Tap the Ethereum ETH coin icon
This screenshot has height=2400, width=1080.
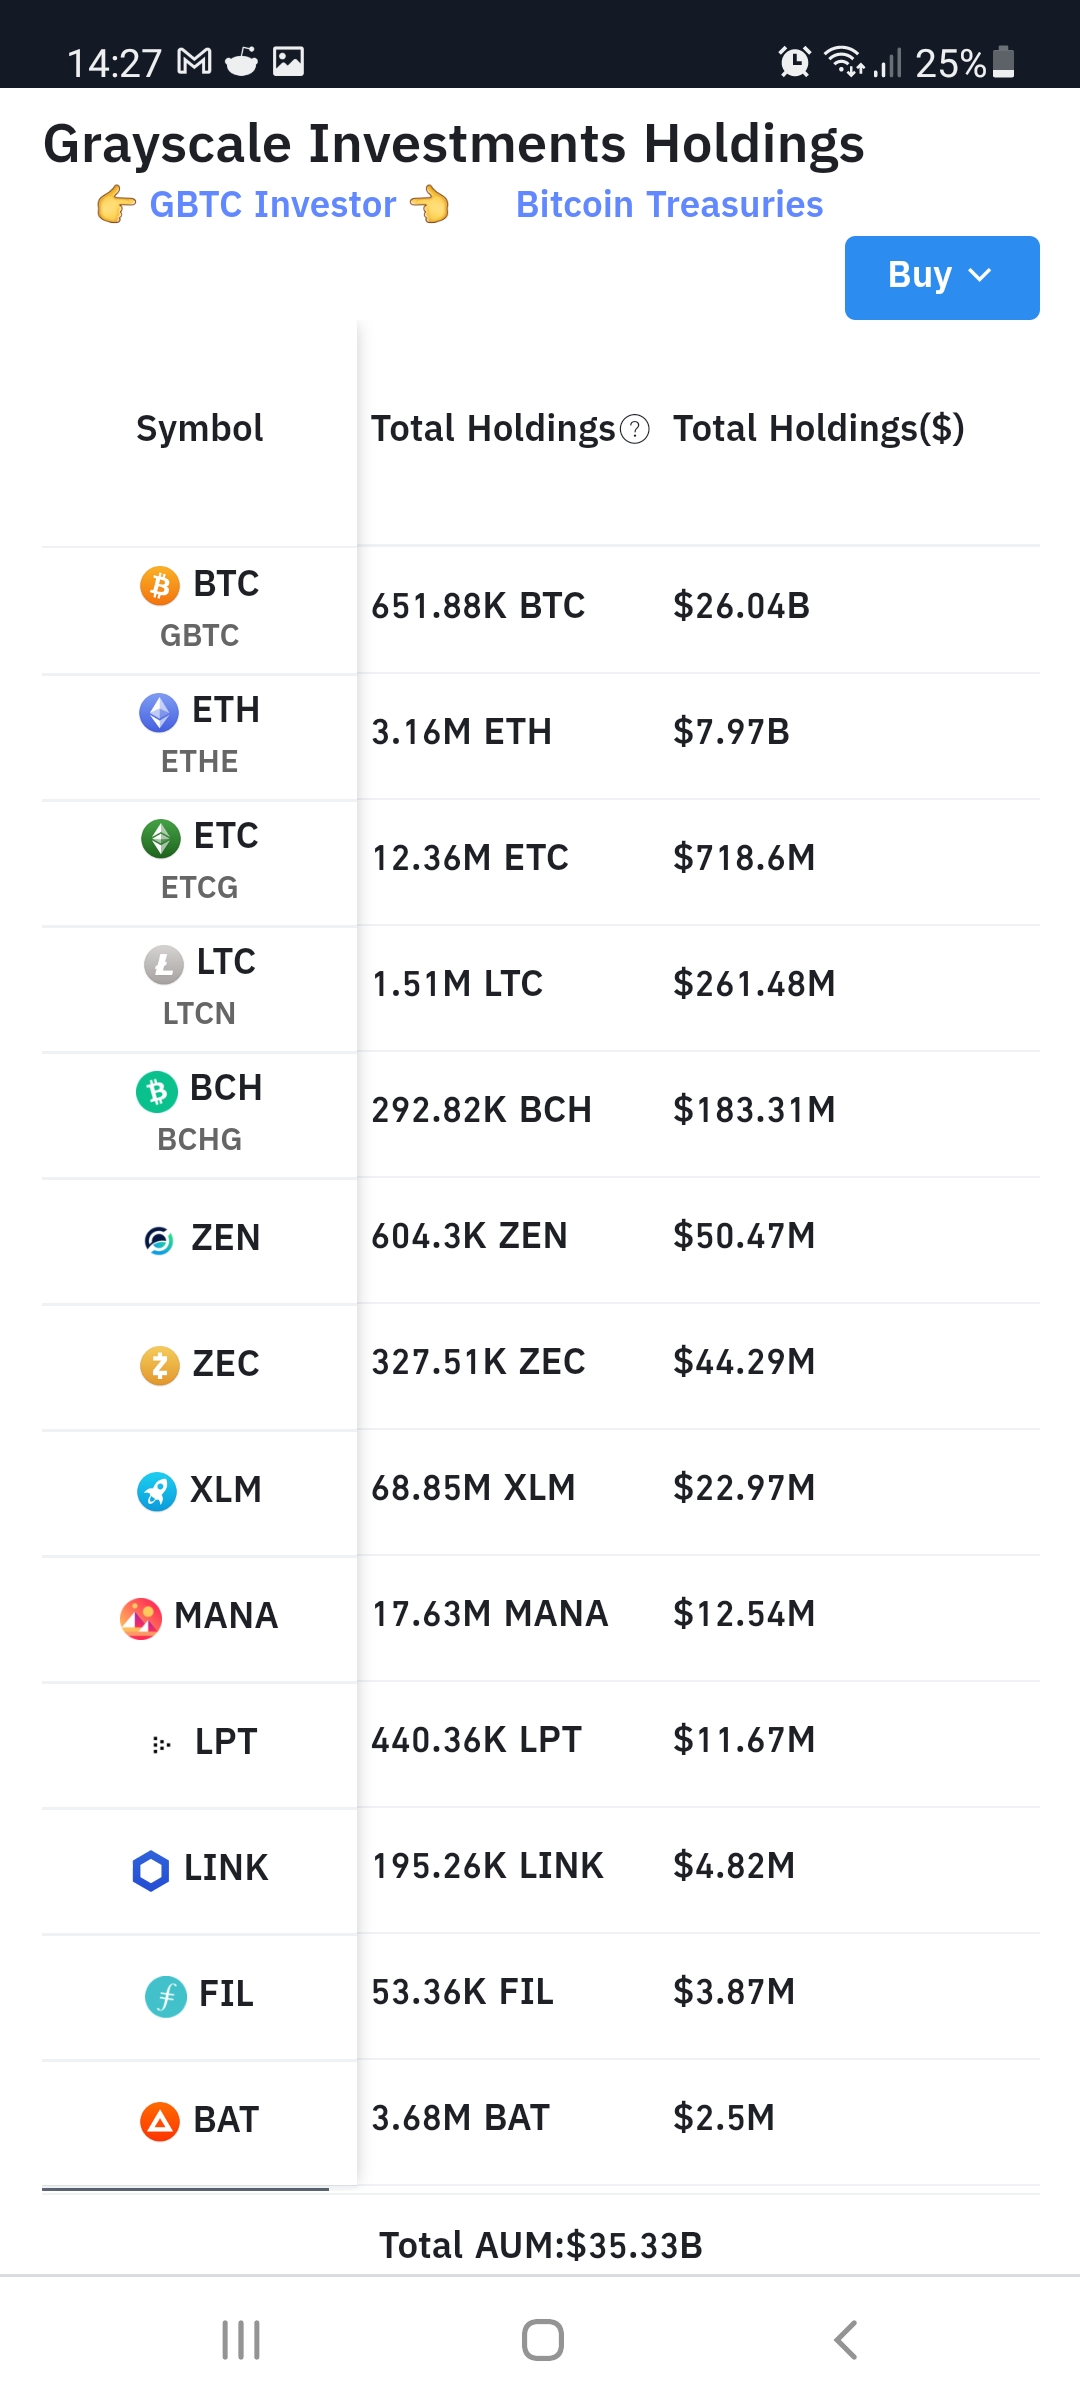click(159, 712)
